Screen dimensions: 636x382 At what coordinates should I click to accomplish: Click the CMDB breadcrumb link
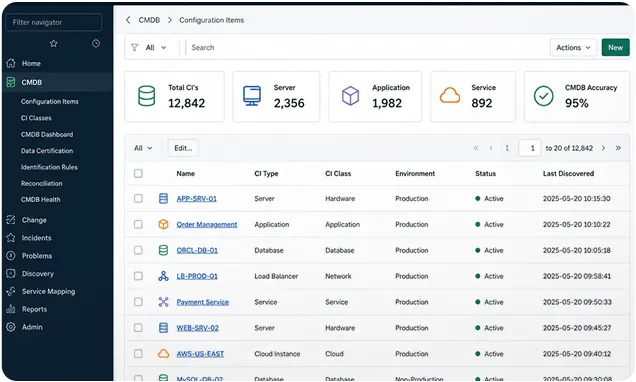(149, 20)
